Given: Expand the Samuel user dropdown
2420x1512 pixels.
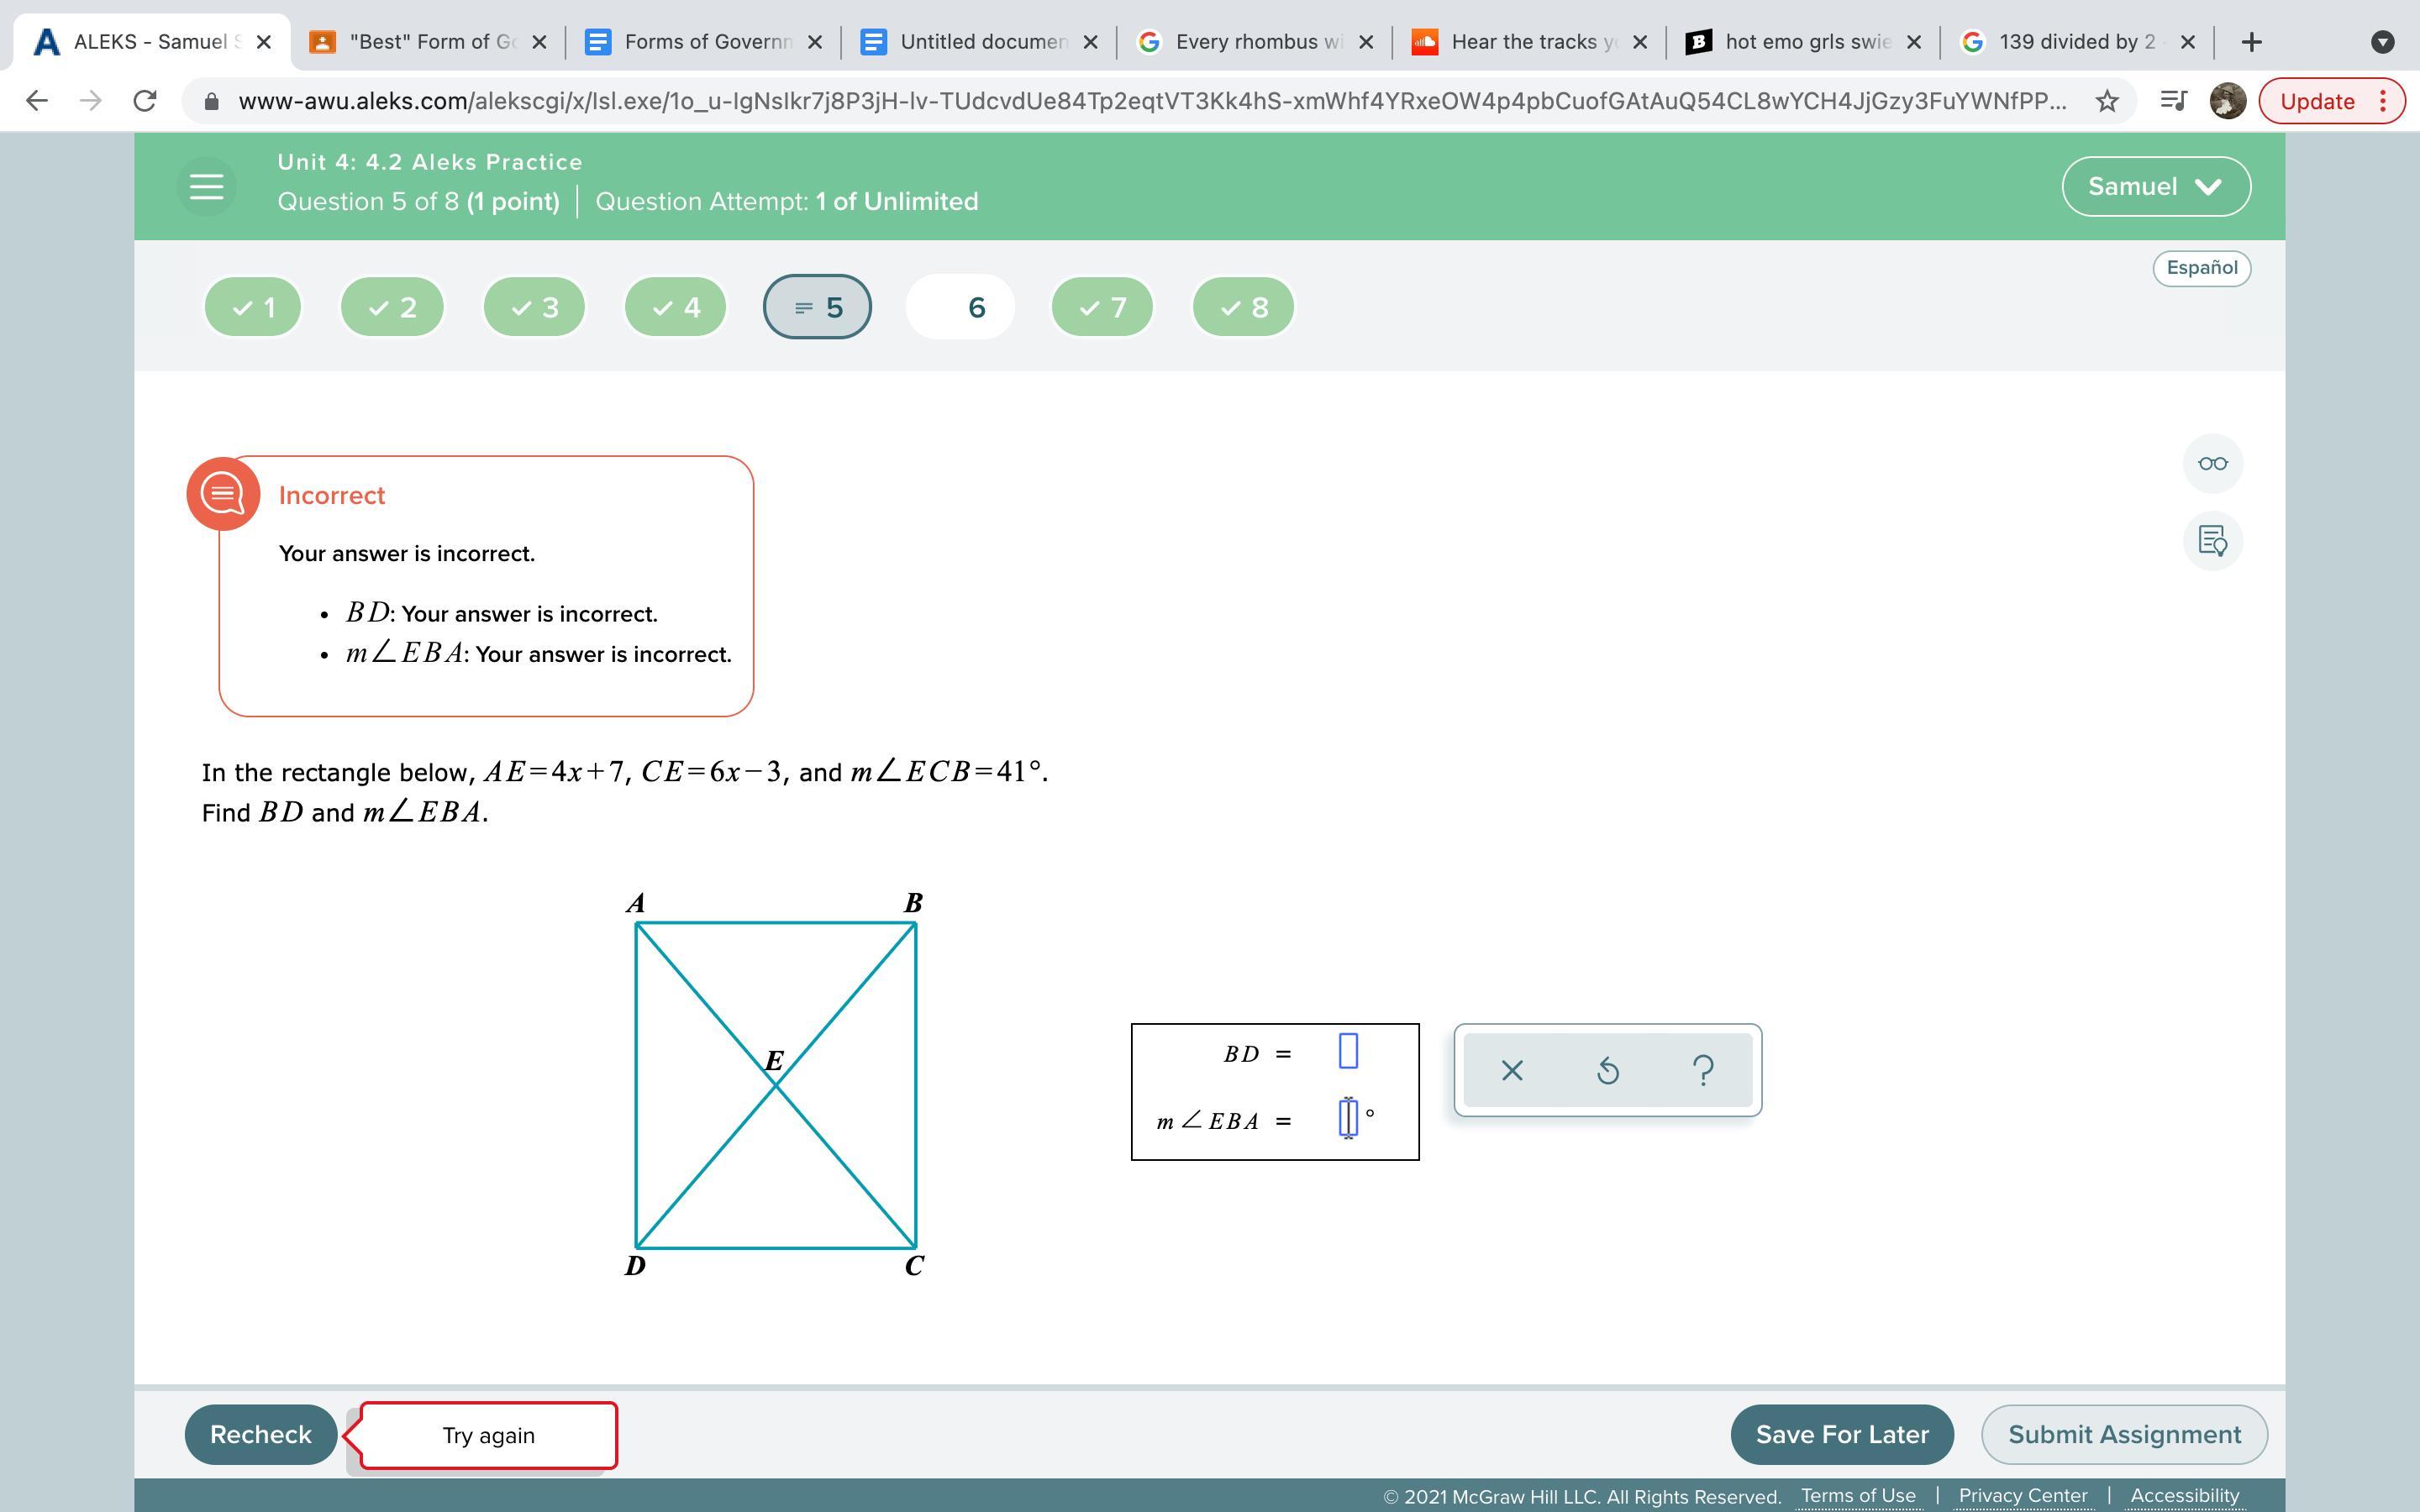Looking at the screenshot, I should tap(2155, 187).
